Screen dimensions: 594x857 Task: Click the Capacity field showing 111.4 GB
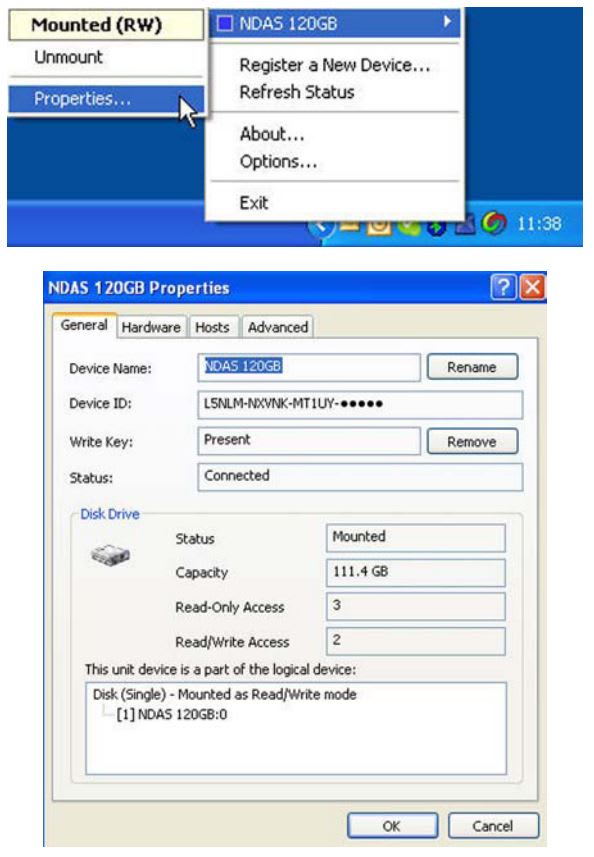pyautogui.click(x=416, y=572)
